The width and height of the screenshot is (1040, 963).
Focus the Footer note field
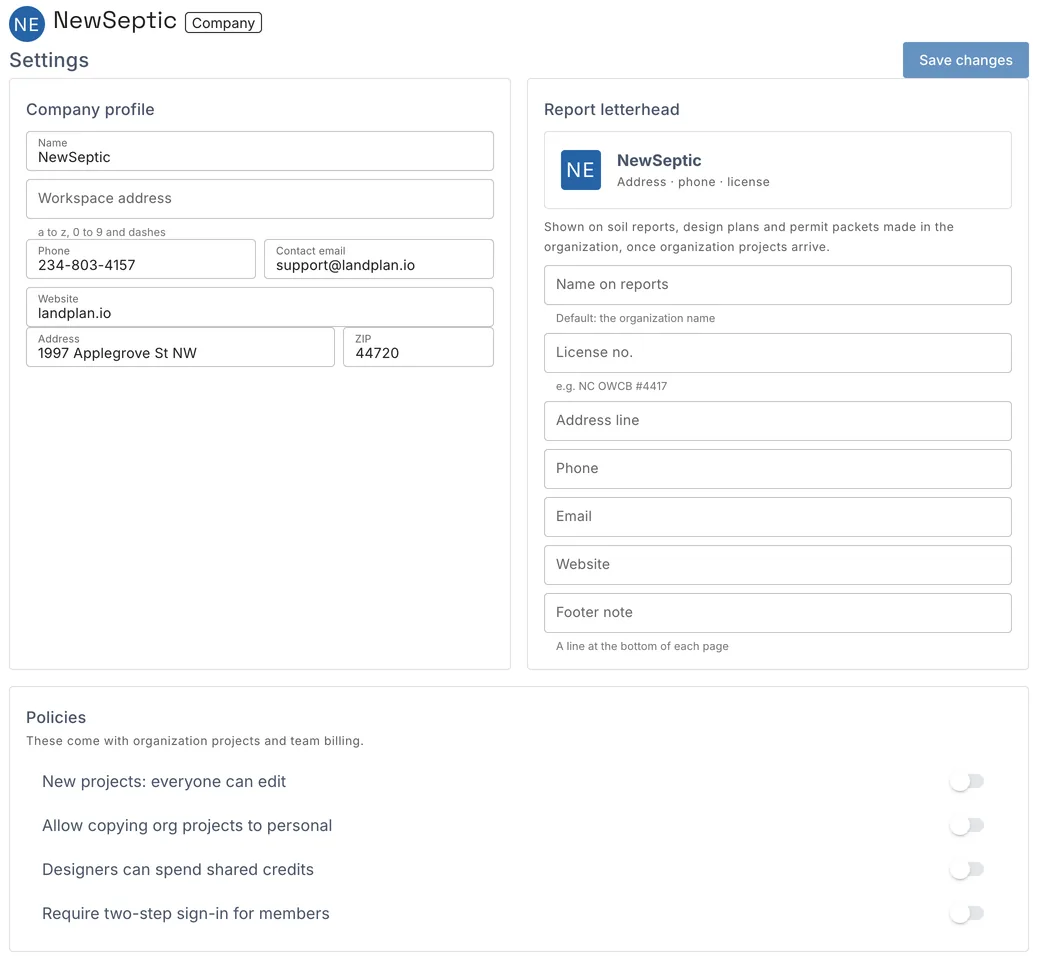tap(777, 613)
